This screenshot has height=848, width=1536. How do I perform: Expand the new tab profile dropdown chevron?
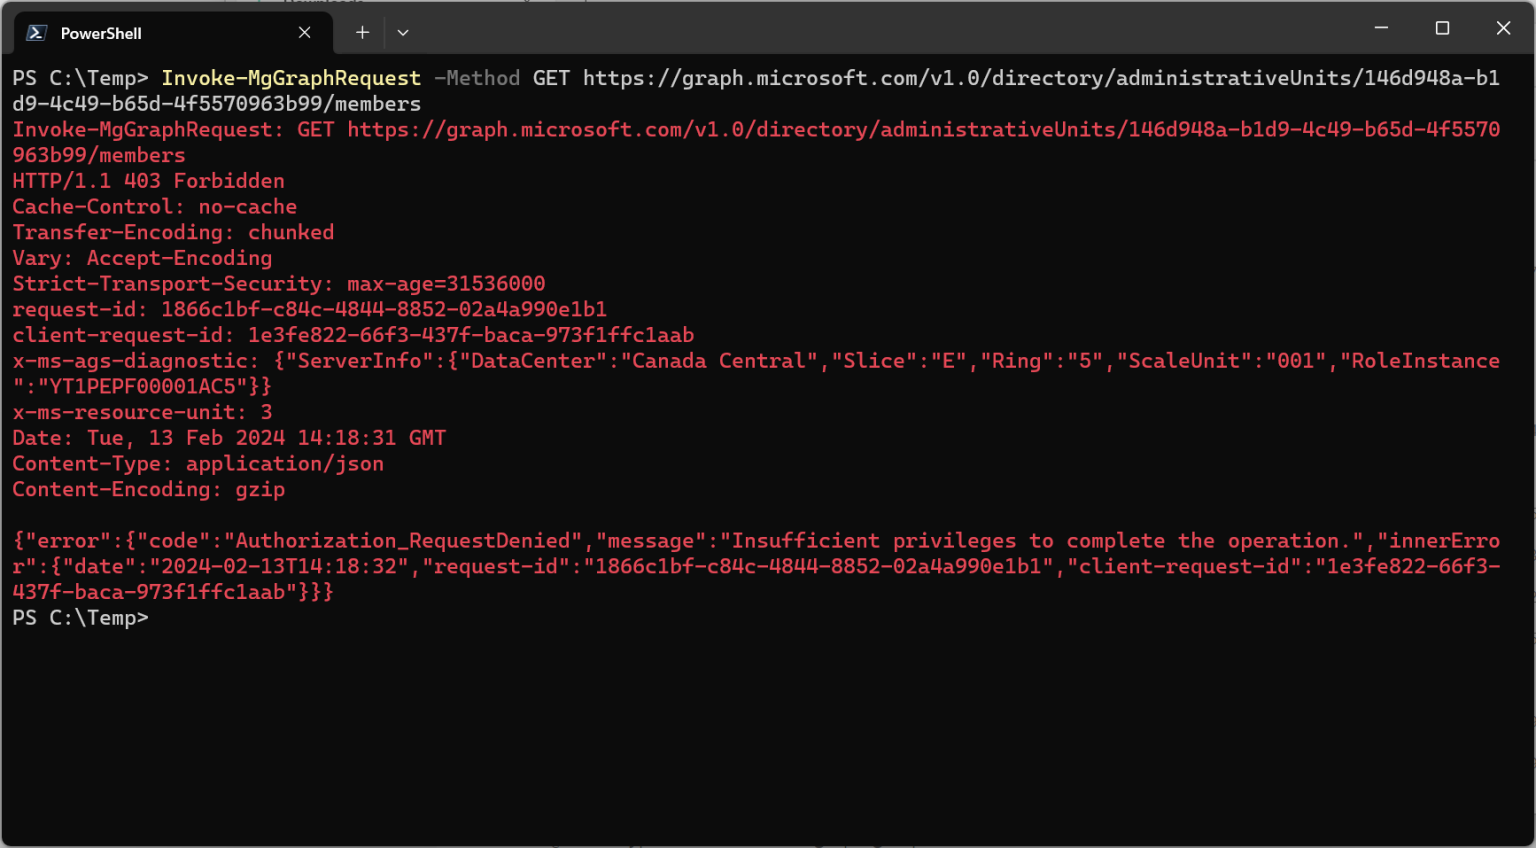click(x=403, y=33)
